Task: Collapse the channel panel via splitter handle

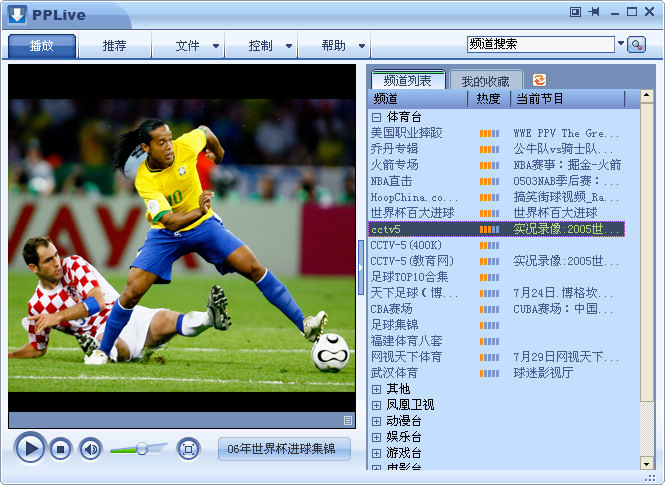Action: [361, 267]
